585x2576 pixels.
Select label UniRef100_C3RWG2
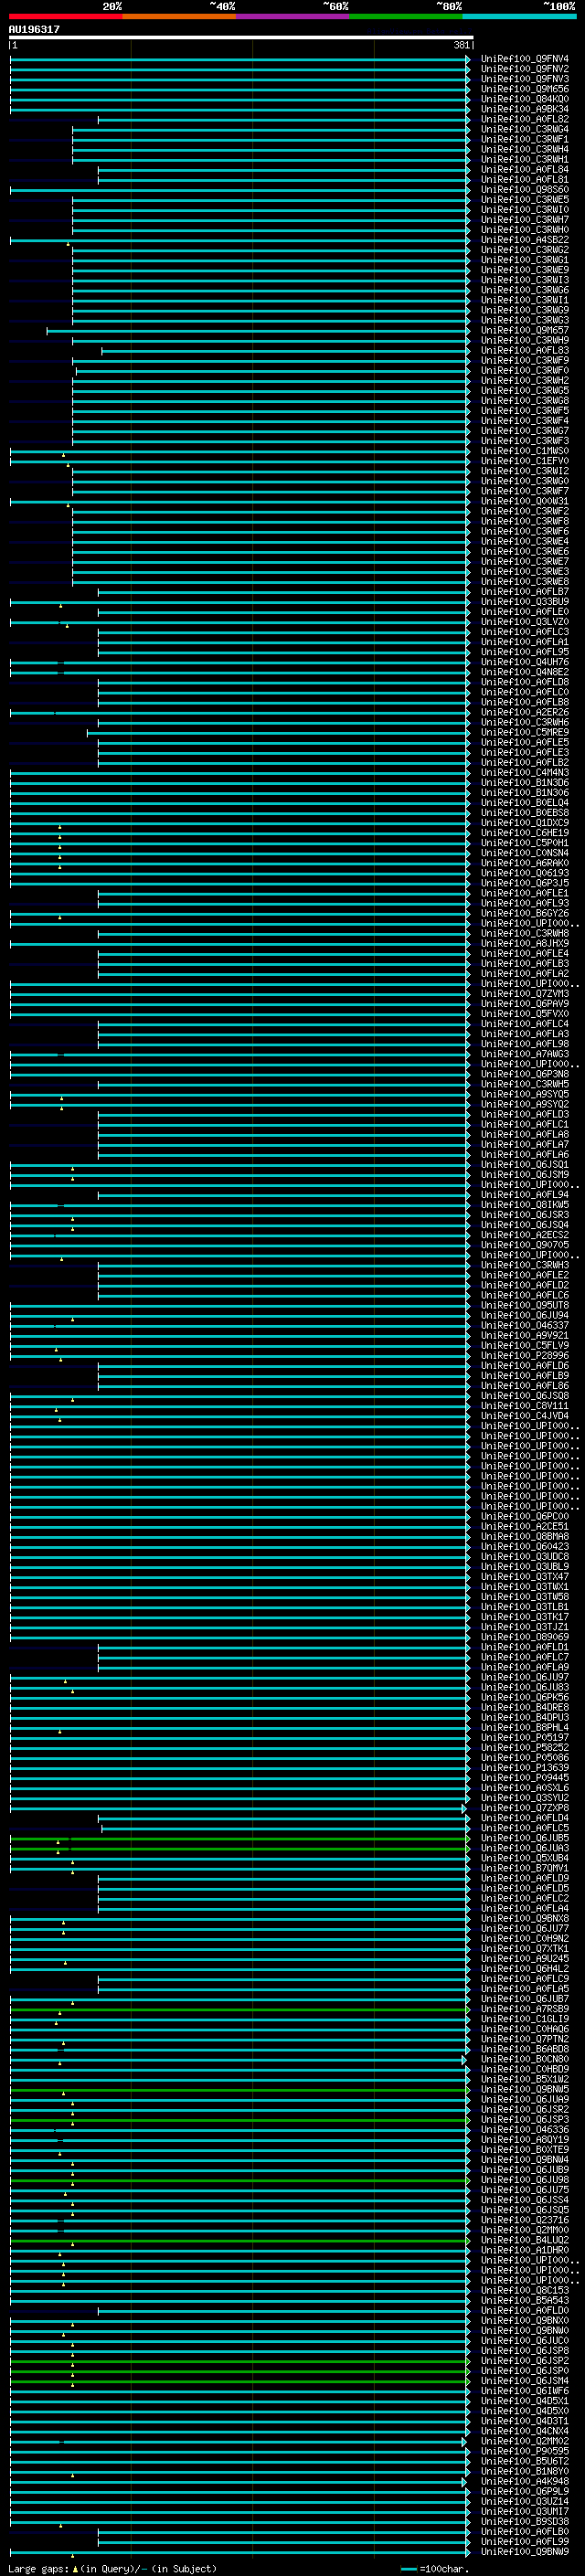[524, 250]
